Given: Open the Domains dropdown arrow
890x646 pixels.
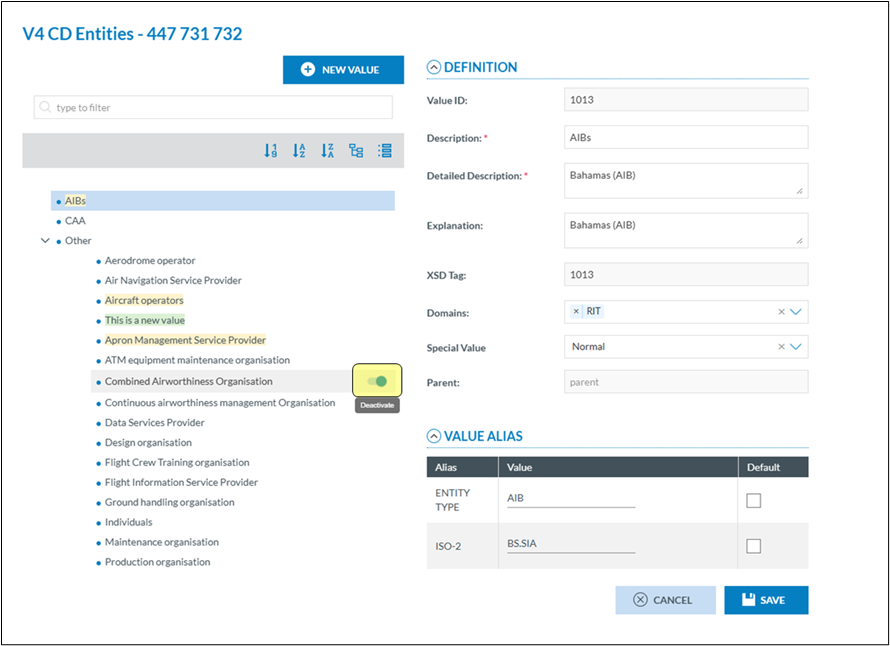Looking at the screenshot, I should [x=797, y=312].
